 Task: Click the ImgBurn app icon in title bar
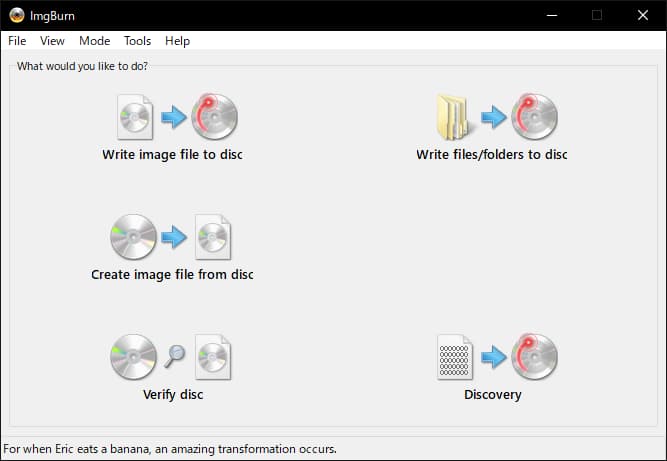pyautogui.click(x=17, y=15)
